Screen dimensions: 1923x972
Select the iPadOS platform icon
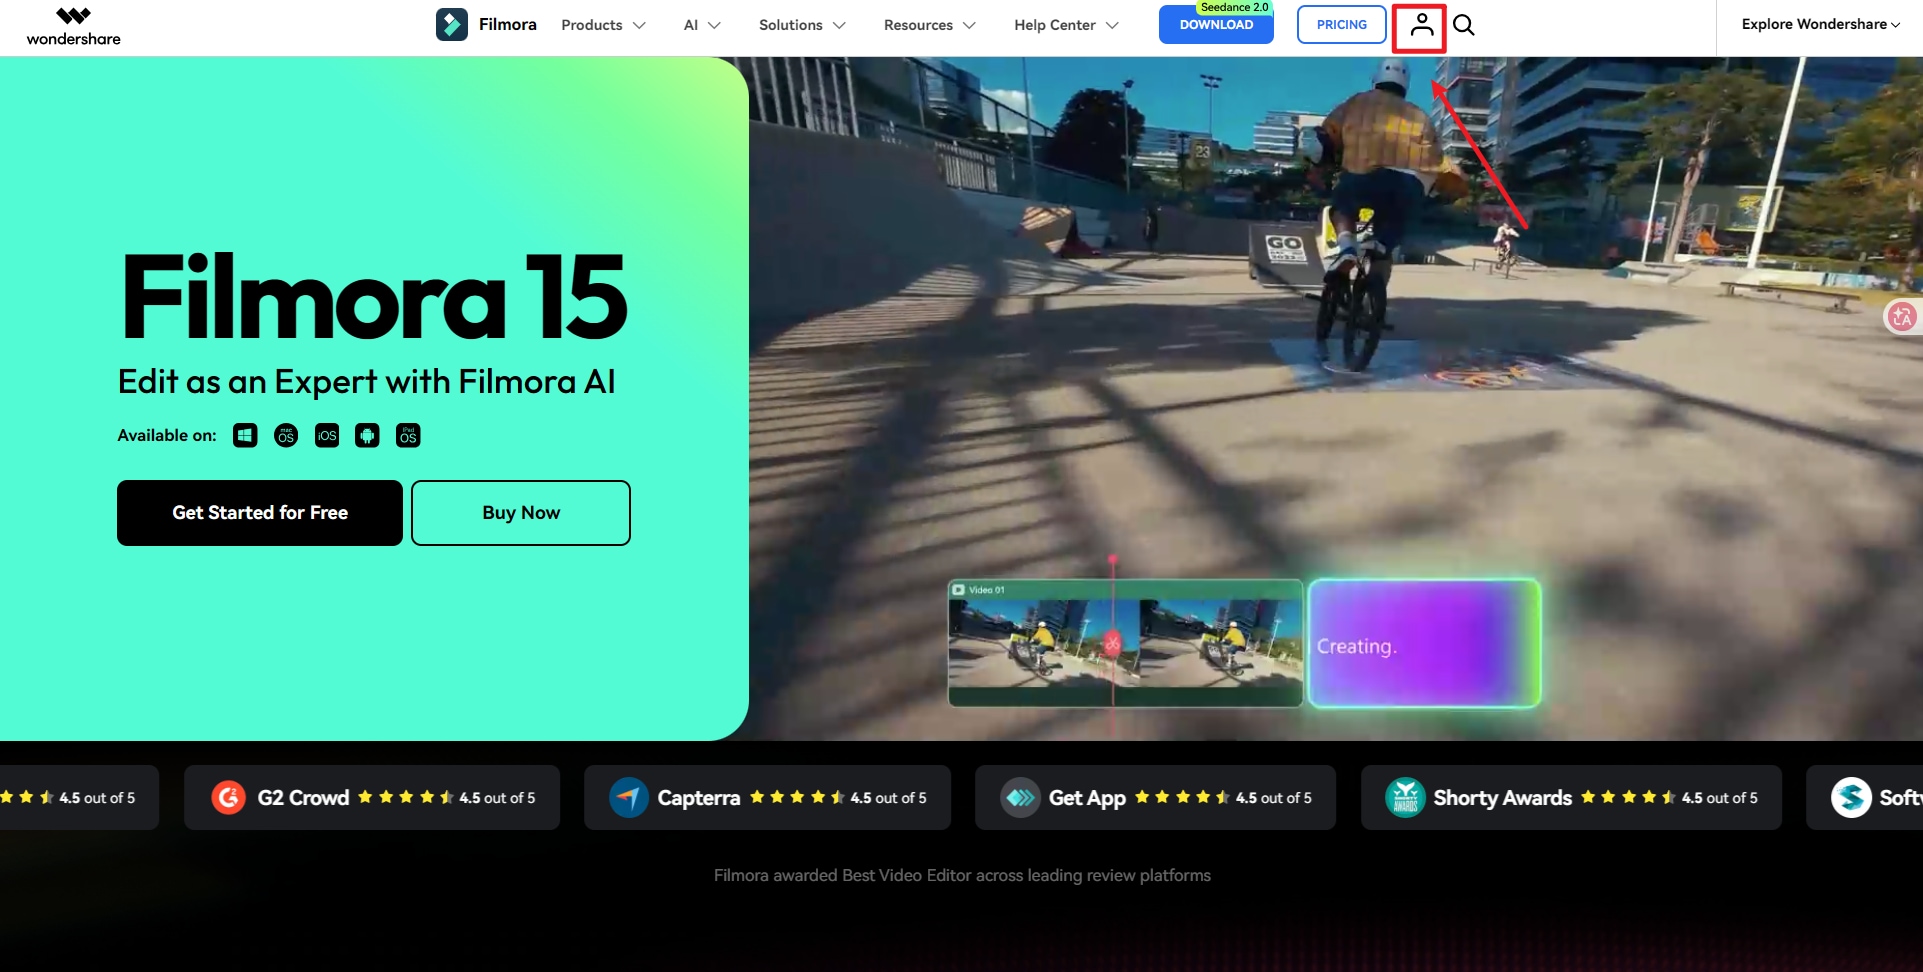[x=408, y=435]
